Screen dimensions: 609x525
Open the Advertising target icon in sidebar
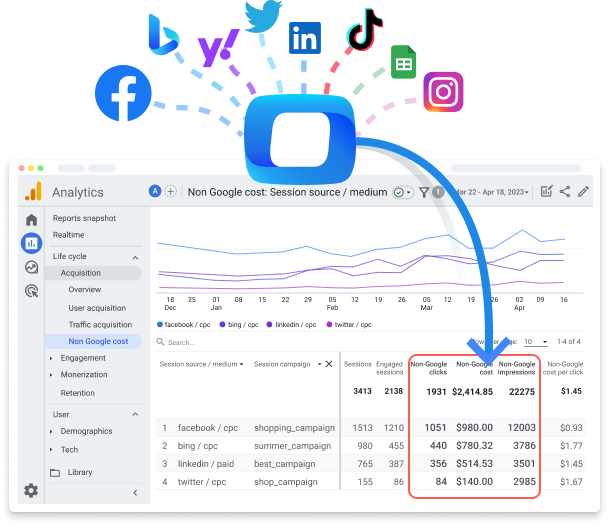pyautogui.click(x=31, y=291)
